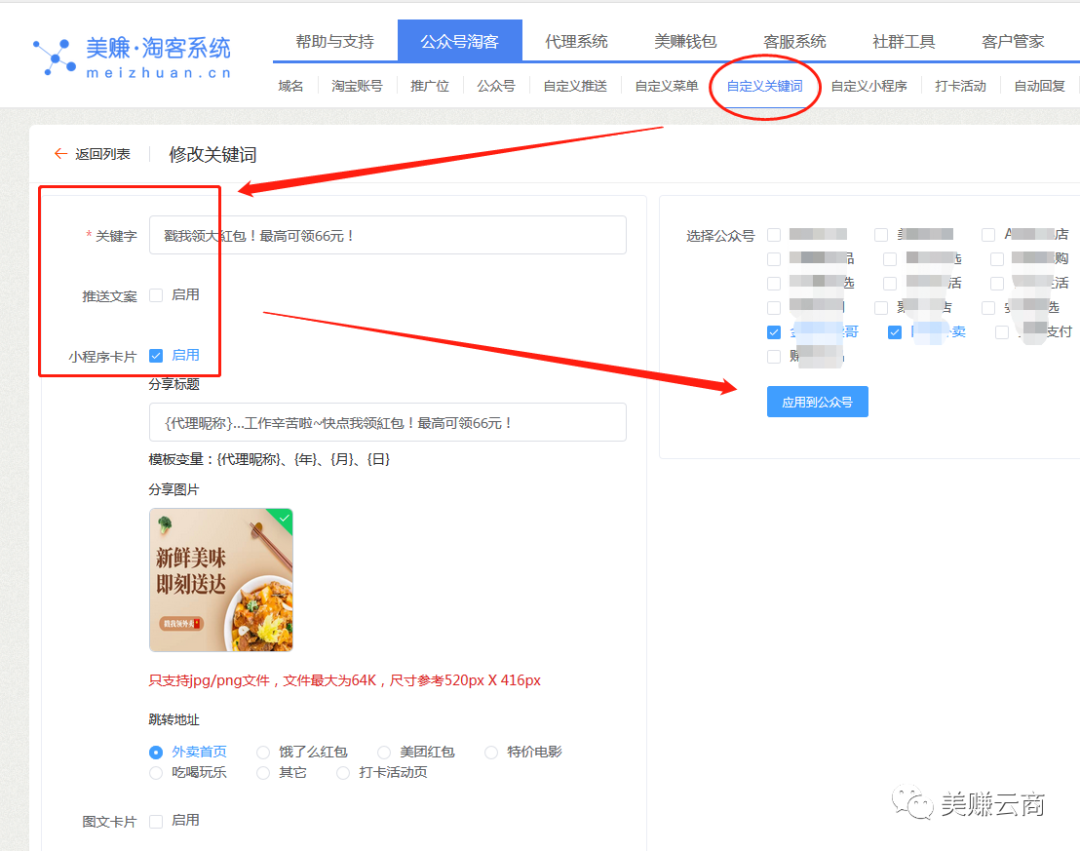Click the back arrow 返回列表
This screenshot has width=1080, height=851.
pos(62,154)
